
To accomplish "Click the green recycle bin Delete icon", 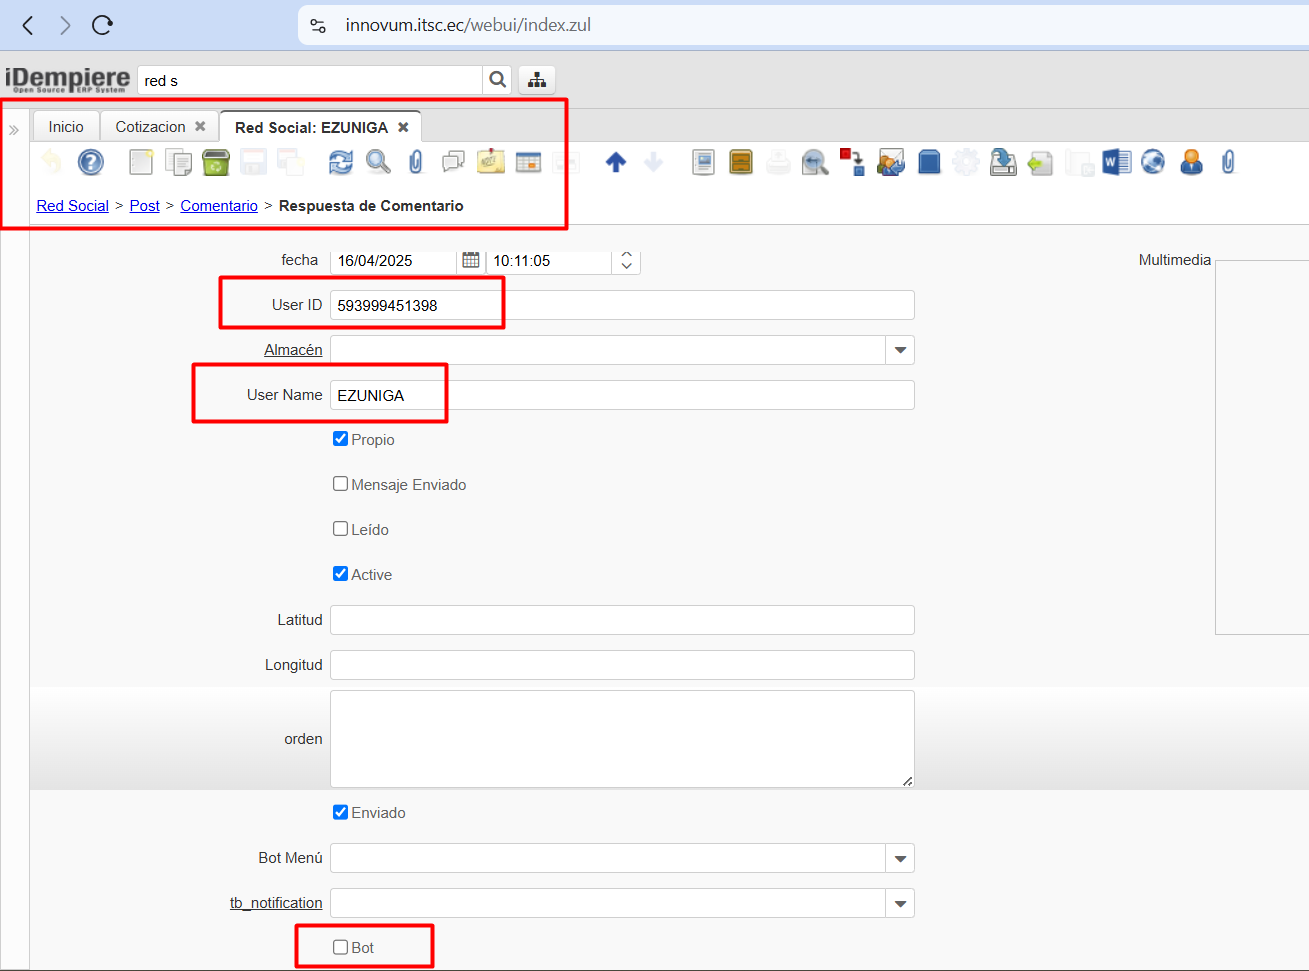I will 215,162.
